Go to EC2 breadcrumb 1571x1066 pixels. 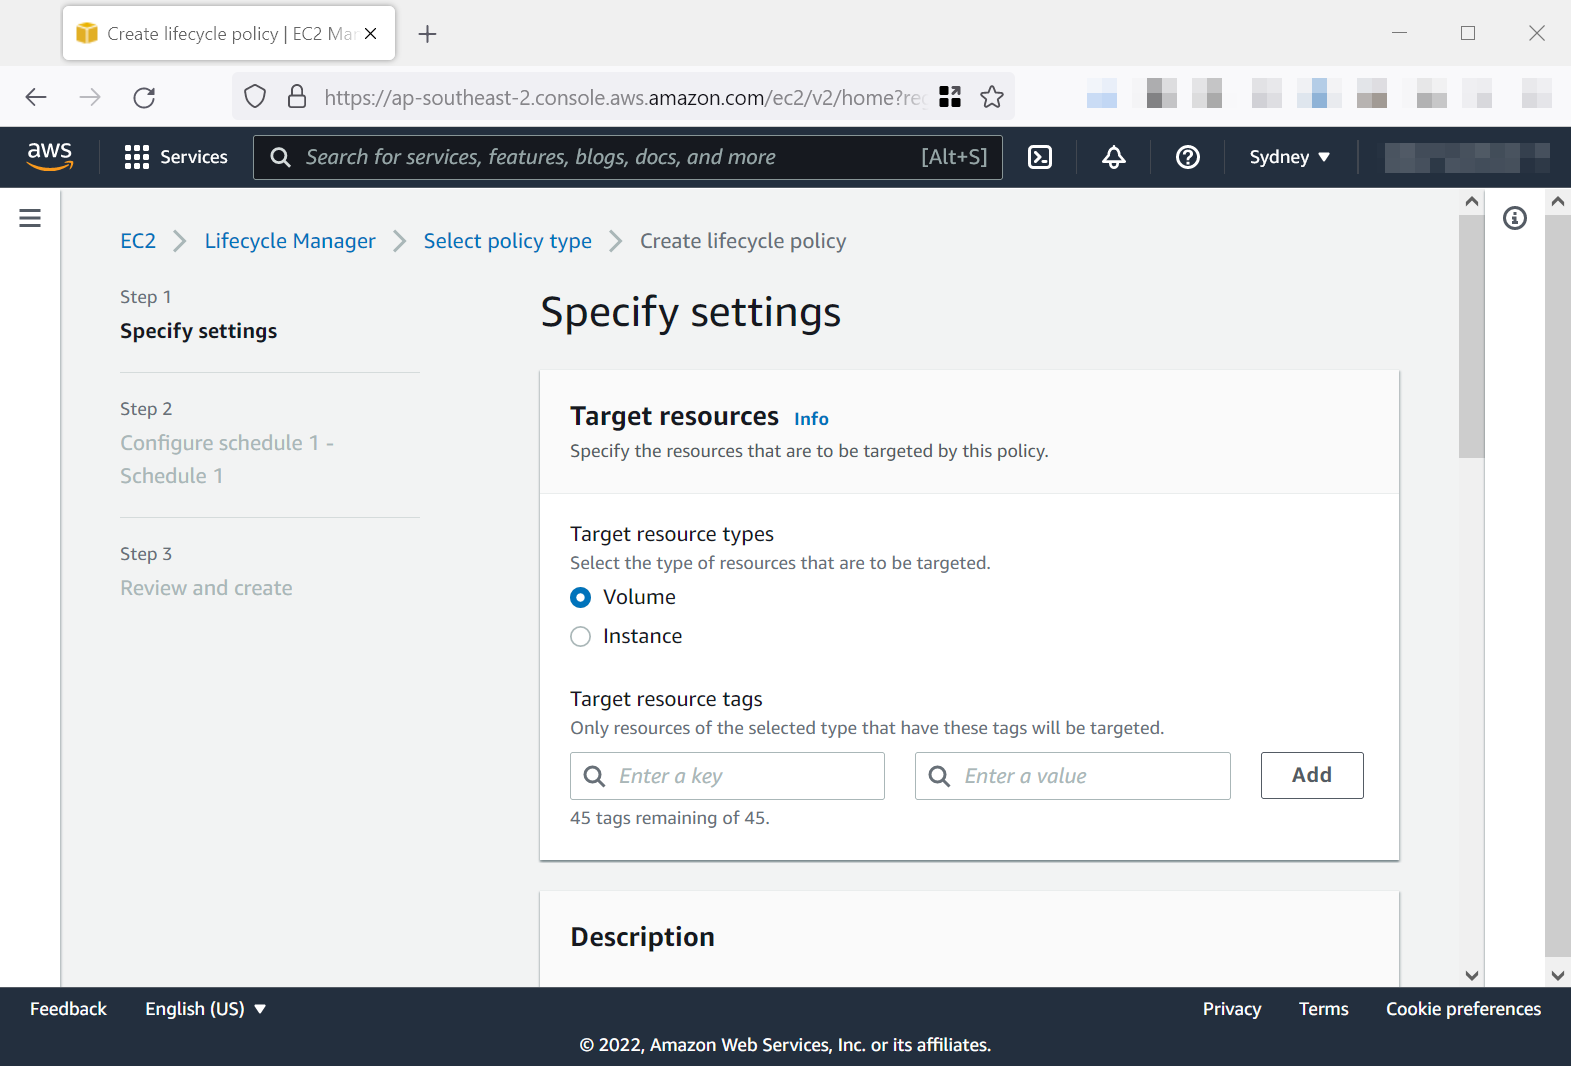[x=138, y=241]
